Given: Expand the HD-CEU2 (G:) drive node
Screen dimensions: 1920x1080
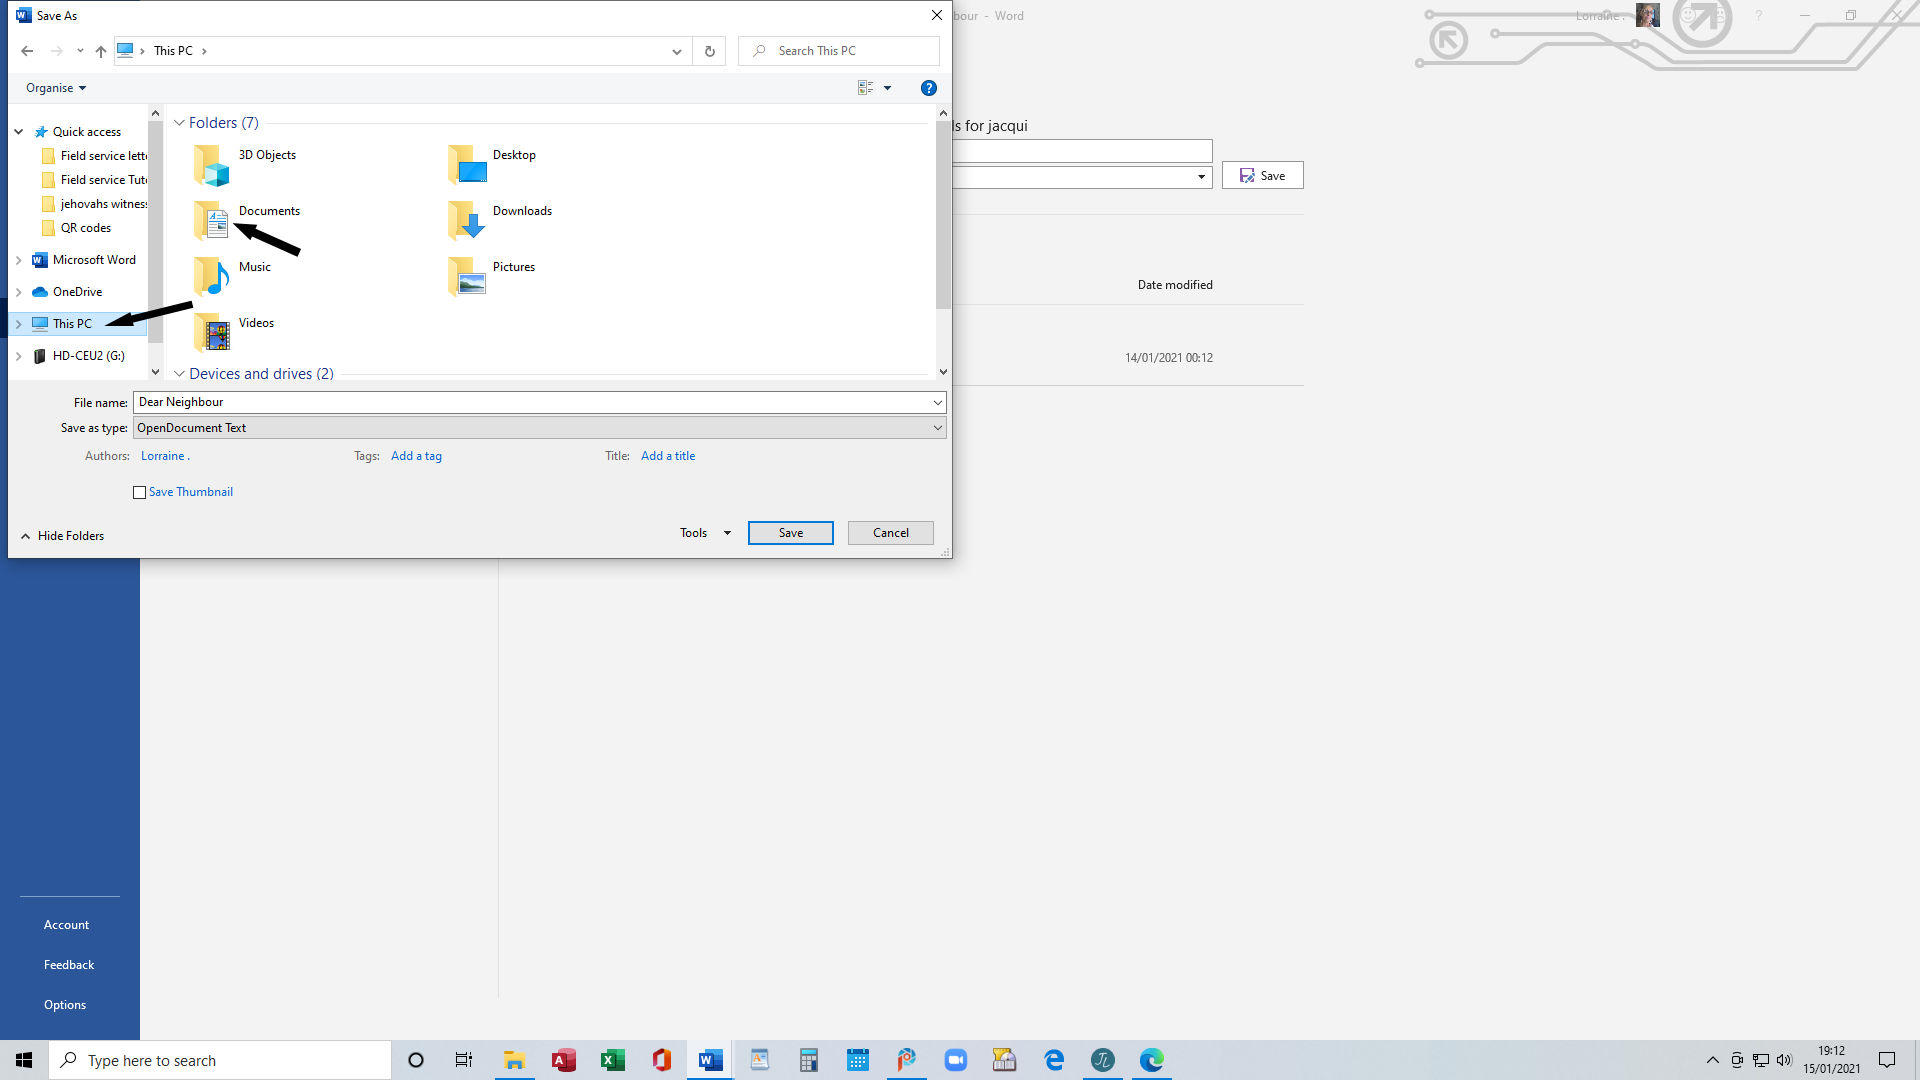Looking at the screenshot, I should pyautogui.click(x=19, y=356).
